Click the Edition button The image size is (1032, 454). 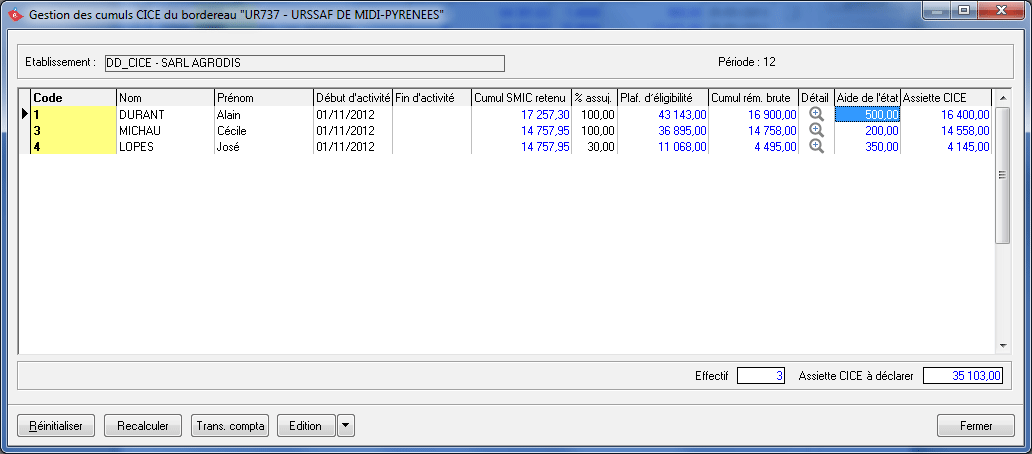(305, 426)
